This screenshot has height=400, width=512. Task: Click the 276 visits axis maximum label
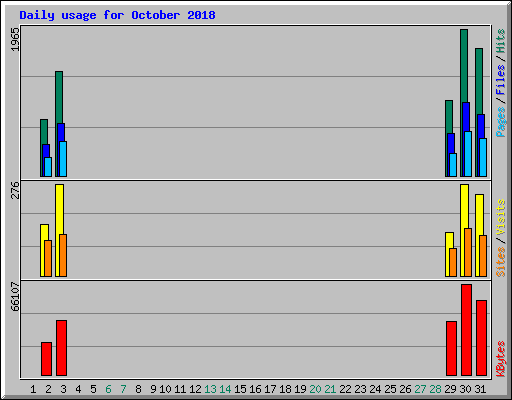15,190
